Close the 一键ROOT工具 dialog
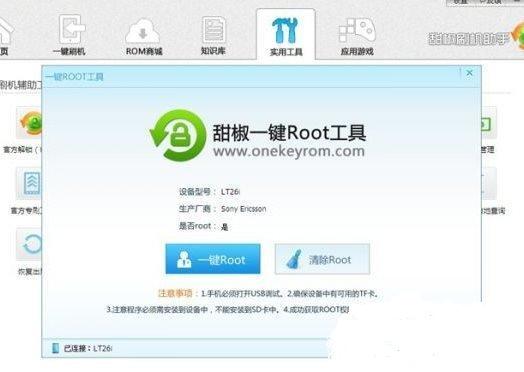The height and width of the screenshot is (372, 524). pos(470,73)
